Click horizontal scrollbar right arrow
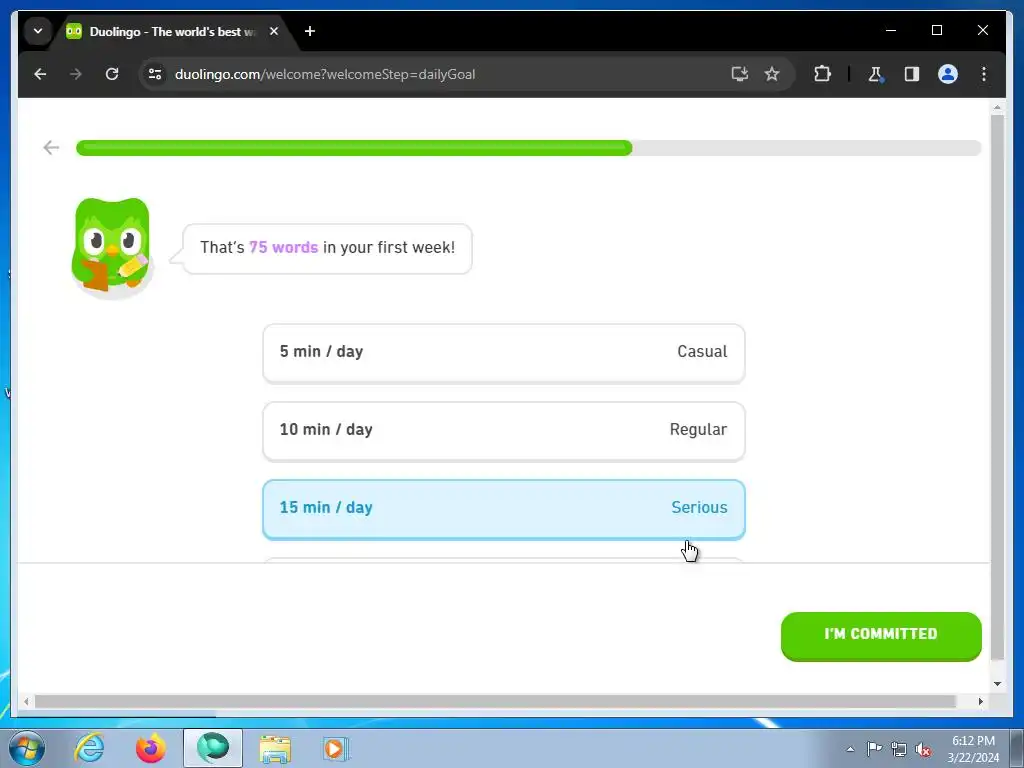The height and width of the screenshot is (768, 1024). (980, 701)
